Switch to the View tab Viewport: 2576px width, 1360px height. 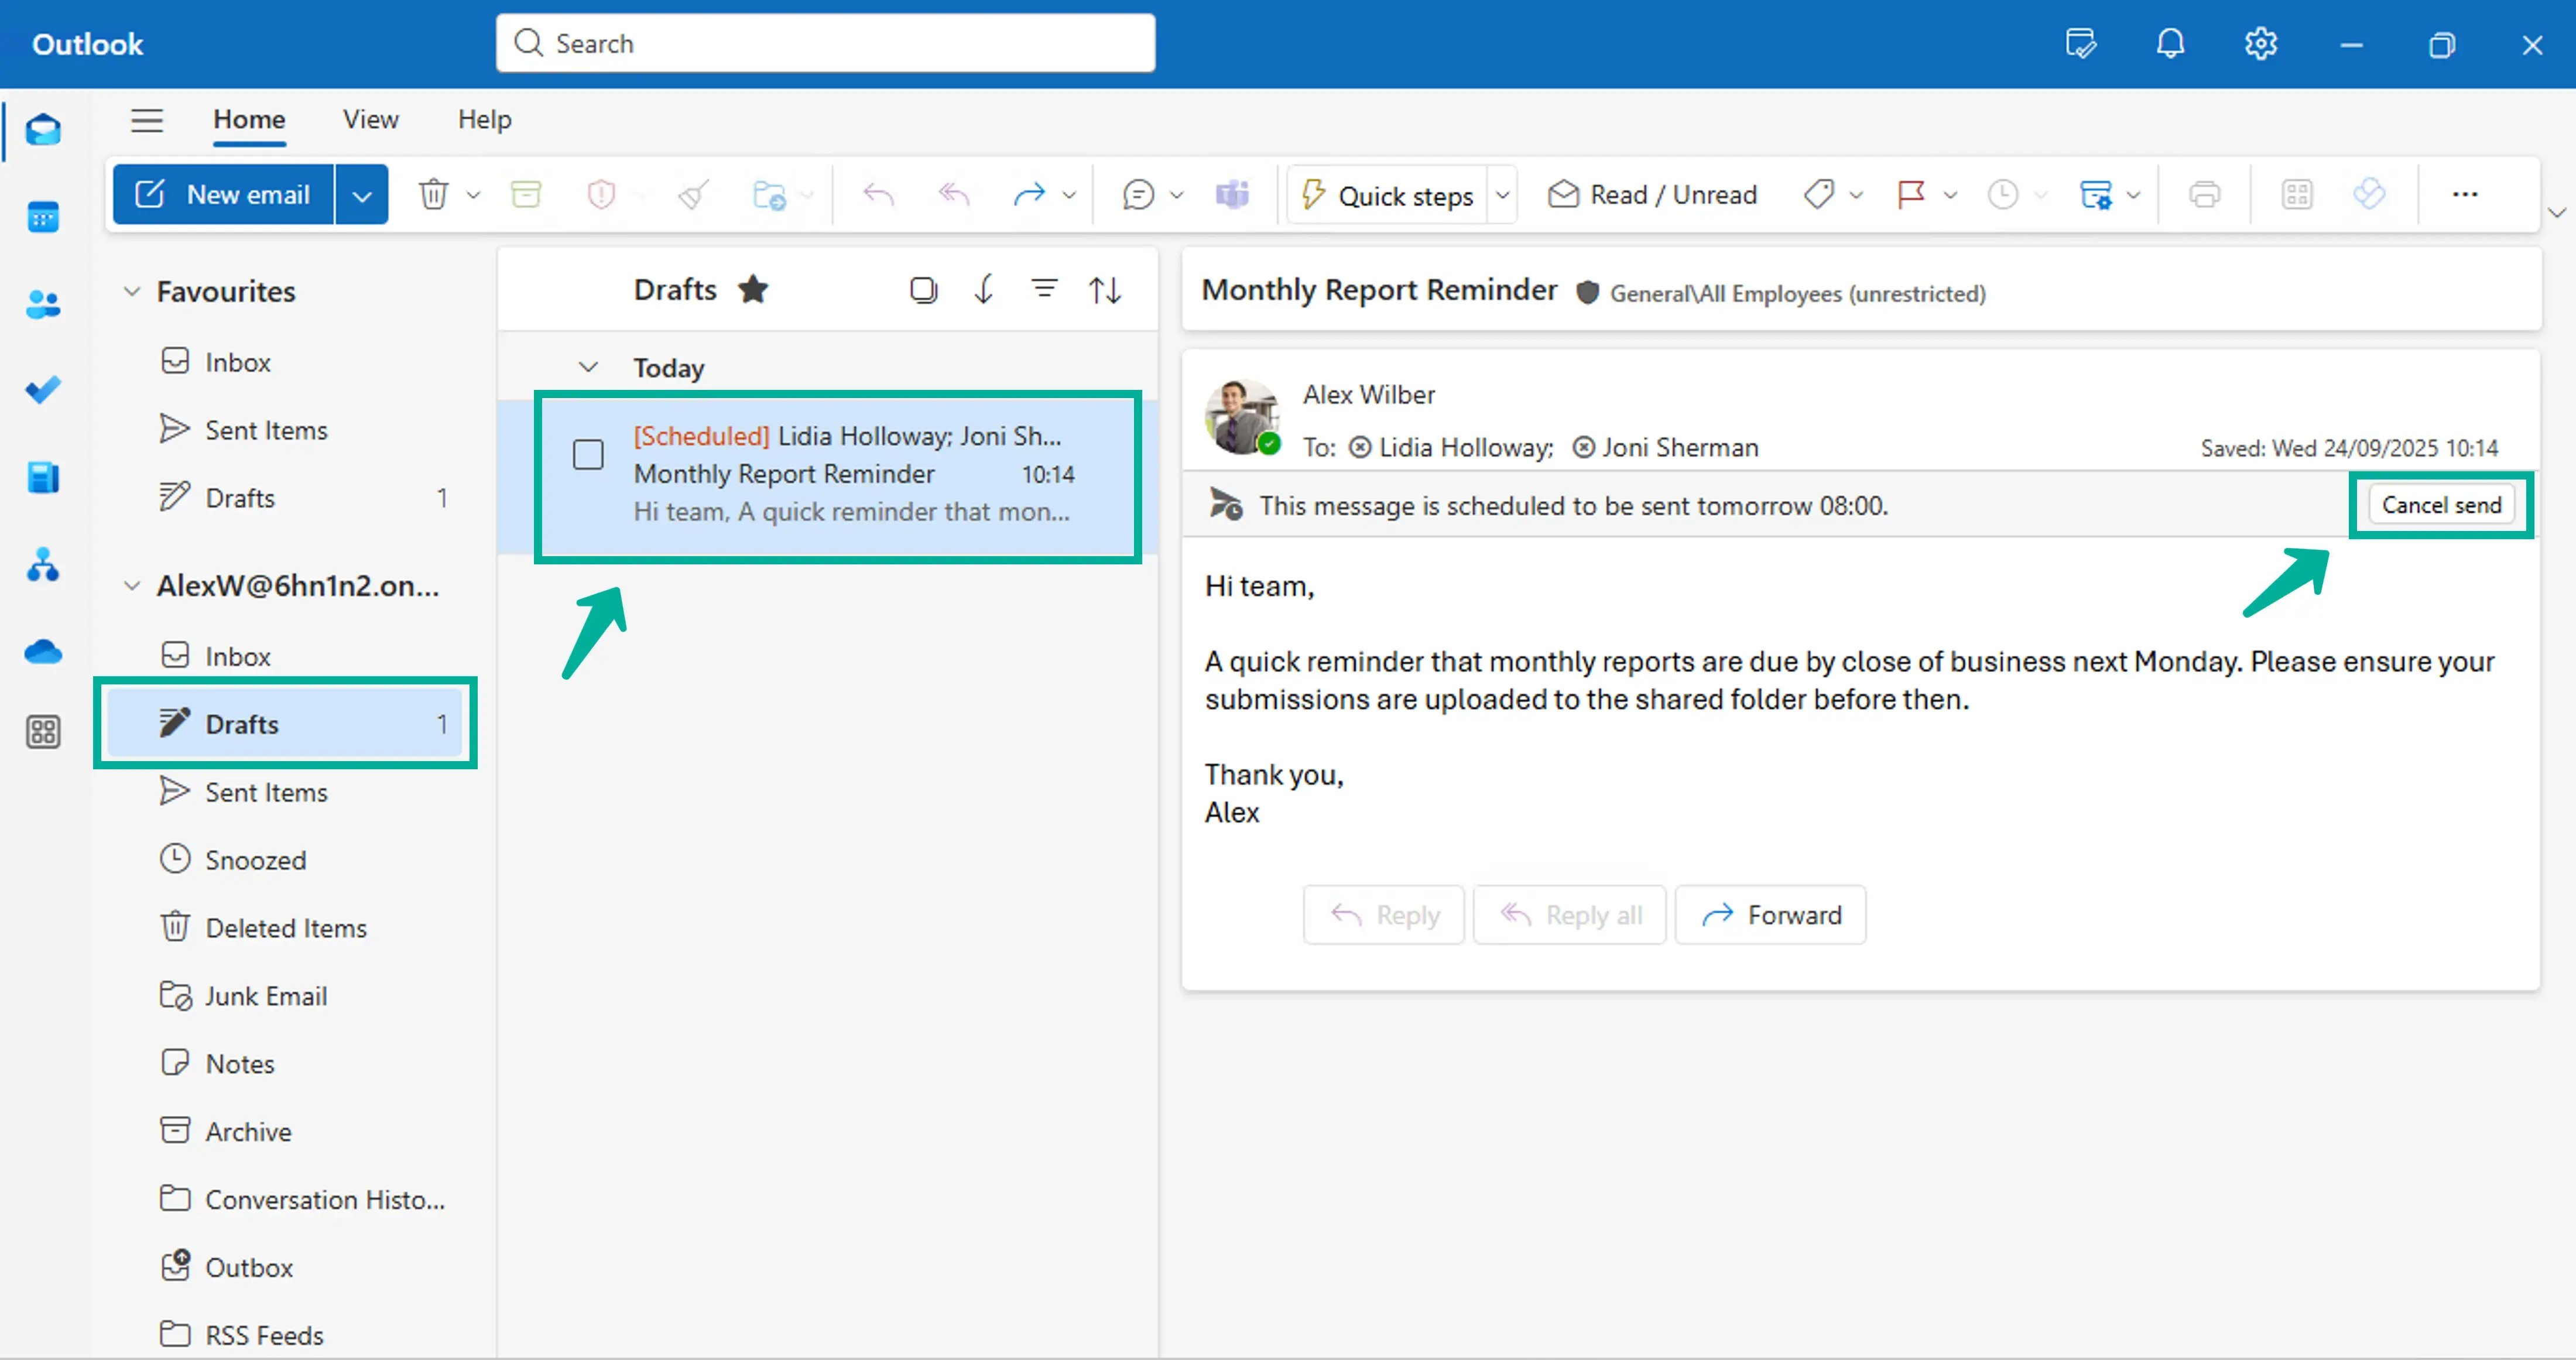click(x=370, y=119)
